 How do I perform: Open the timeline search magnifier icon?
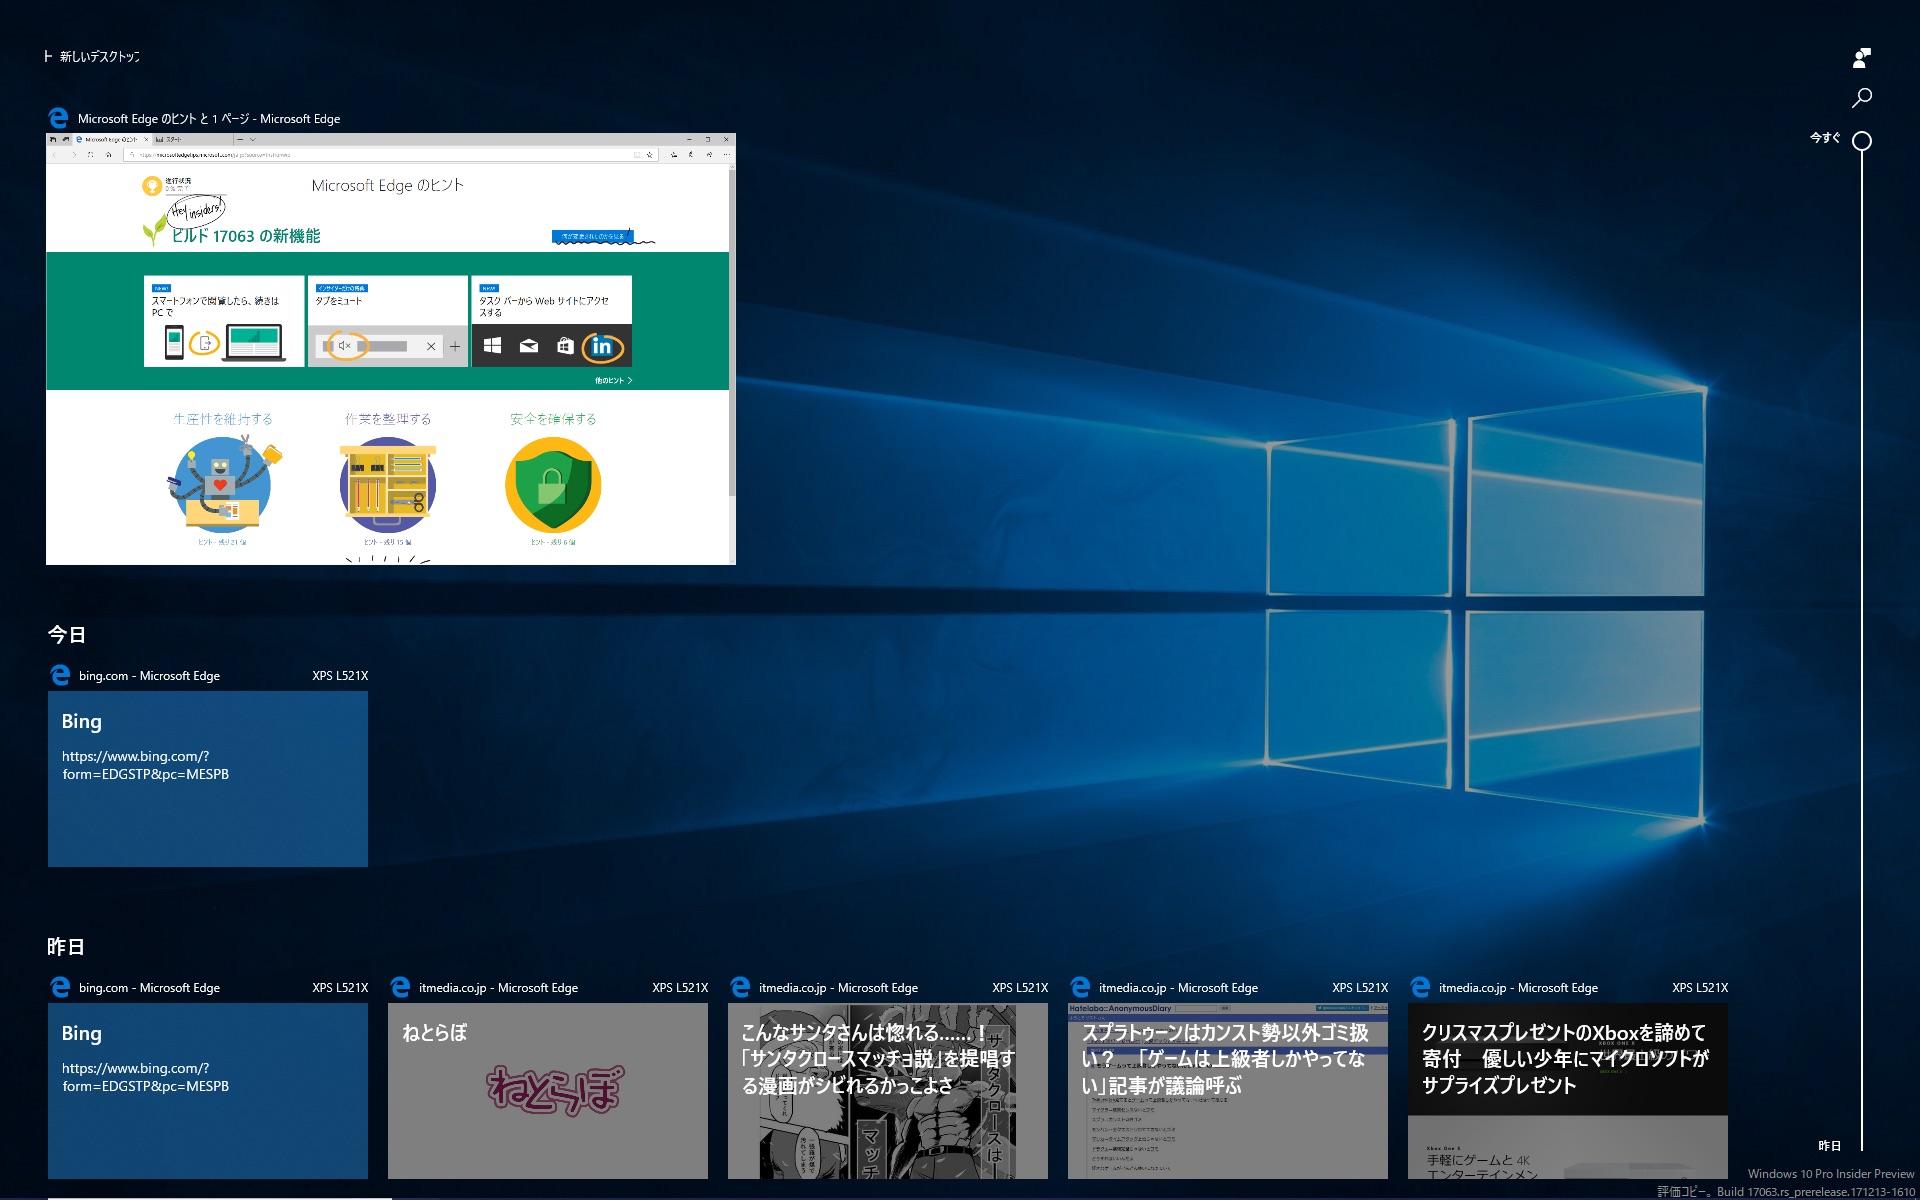1861,97
